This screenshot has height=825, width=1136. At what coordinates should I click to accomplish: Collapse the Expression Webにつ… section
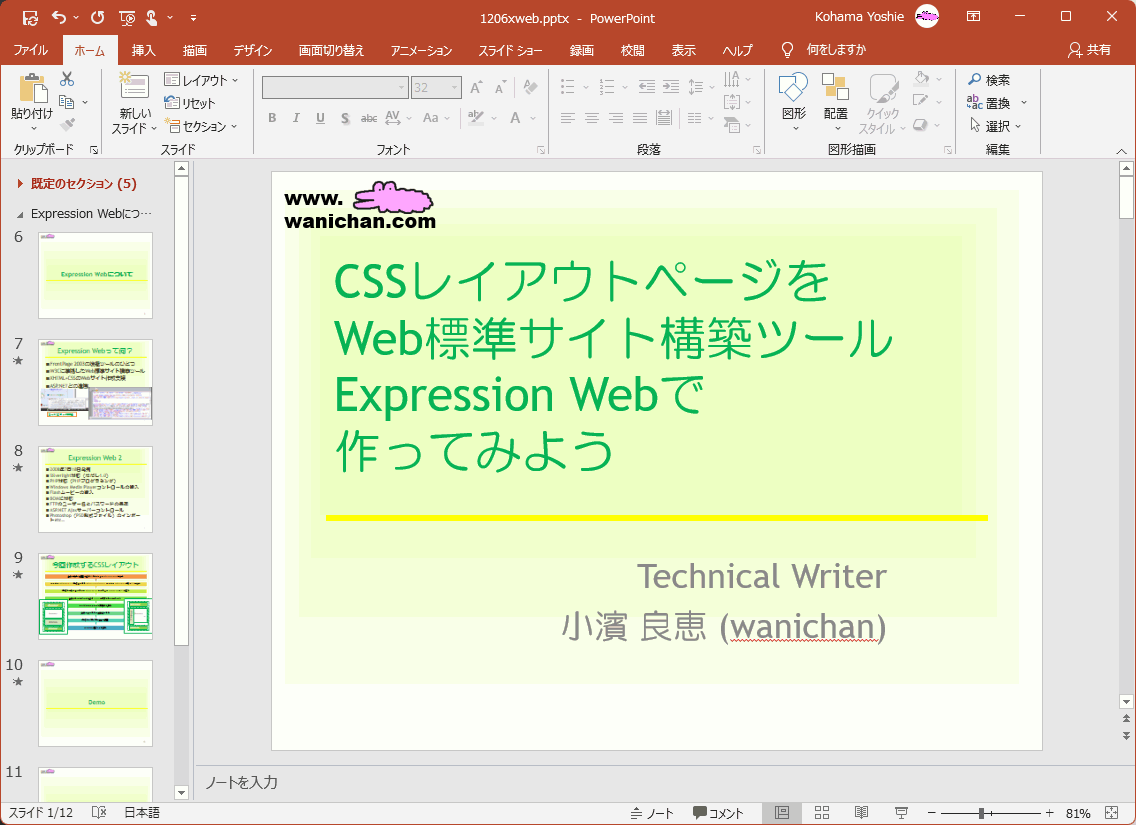click(20, 214)
